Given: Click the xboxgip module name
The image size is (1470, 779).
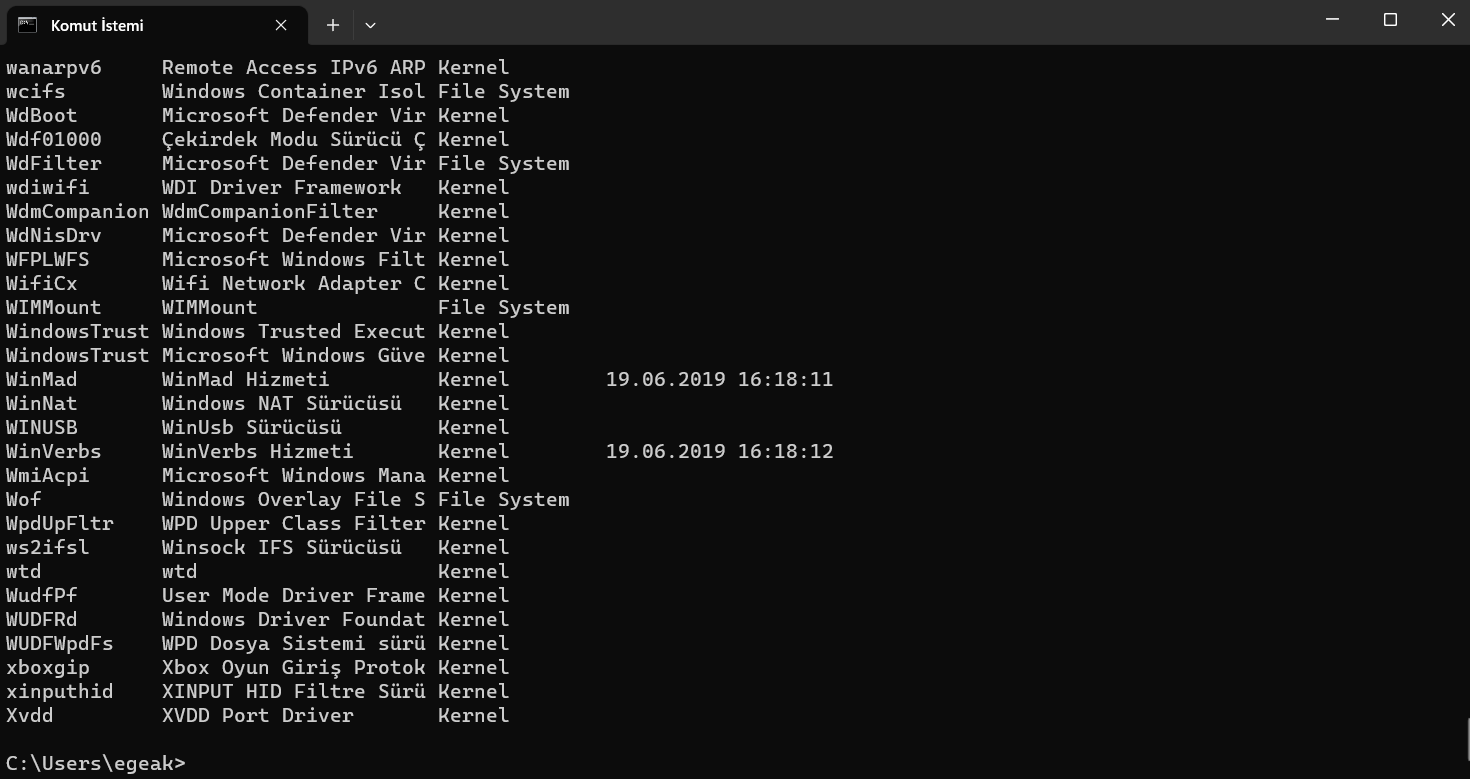Looking at the screenshot, I should coord(48,668).
